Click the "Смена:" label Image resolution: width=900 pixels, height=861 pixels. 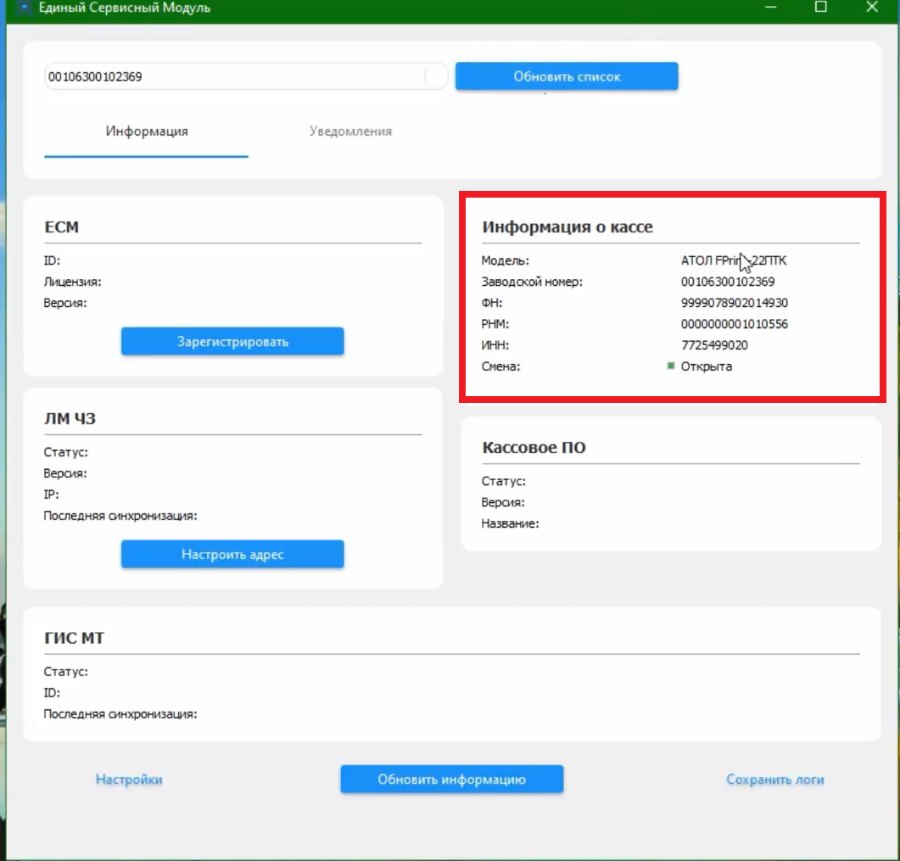tap(501, 366)
